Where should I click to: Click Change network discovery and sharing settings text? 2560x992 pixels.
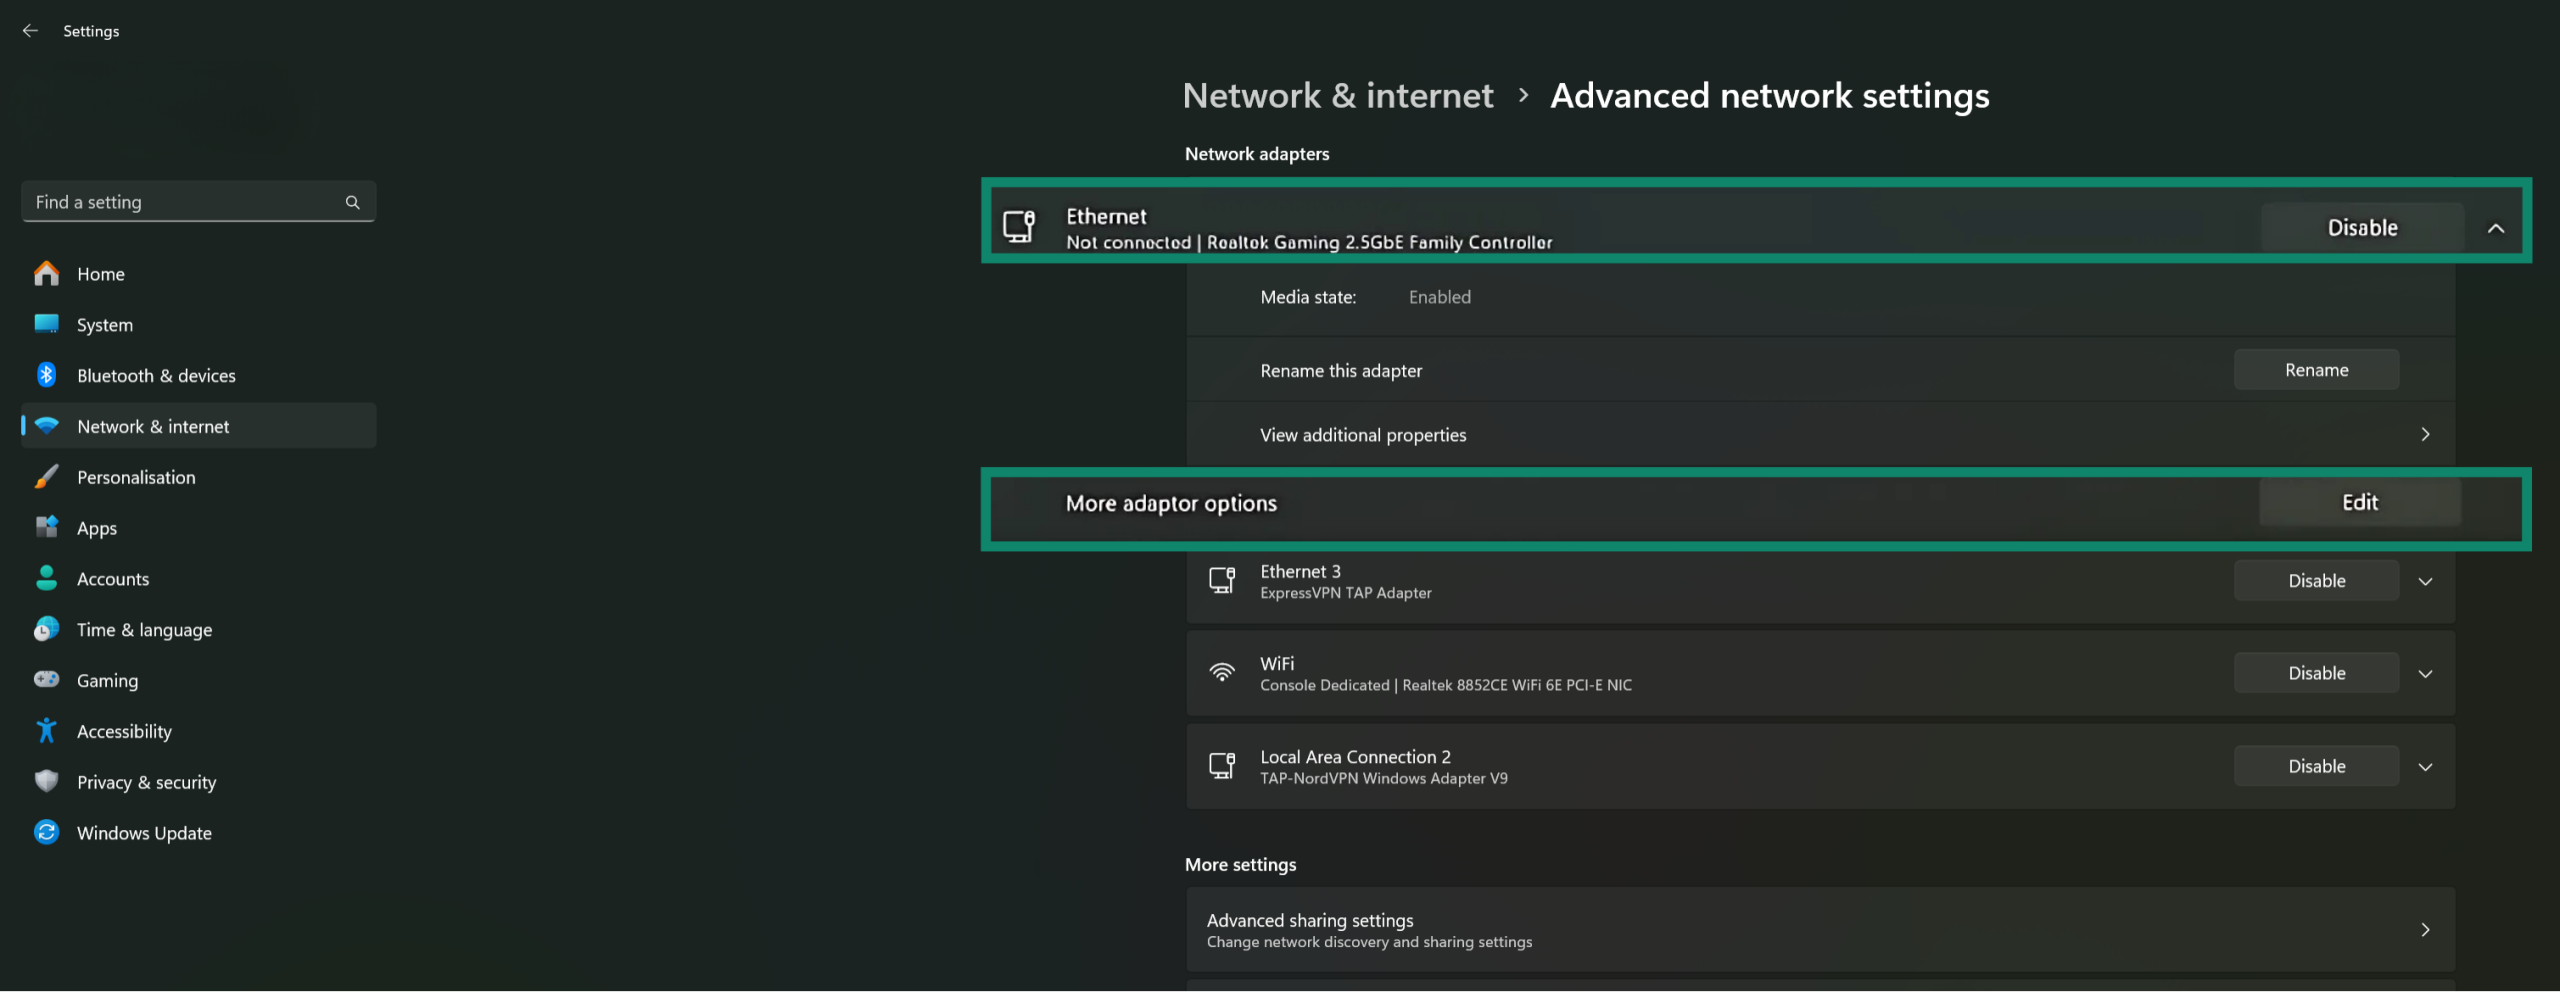[1369, 942]
